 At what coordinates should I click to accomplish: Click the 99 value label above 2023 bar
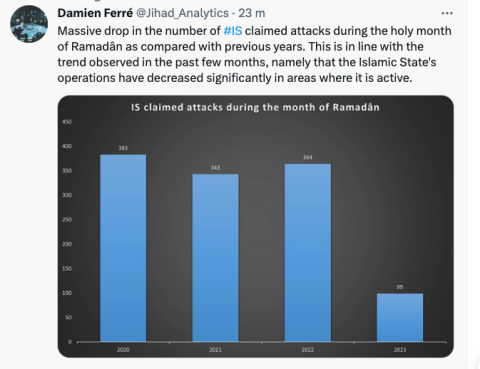[x=400, y=287]
